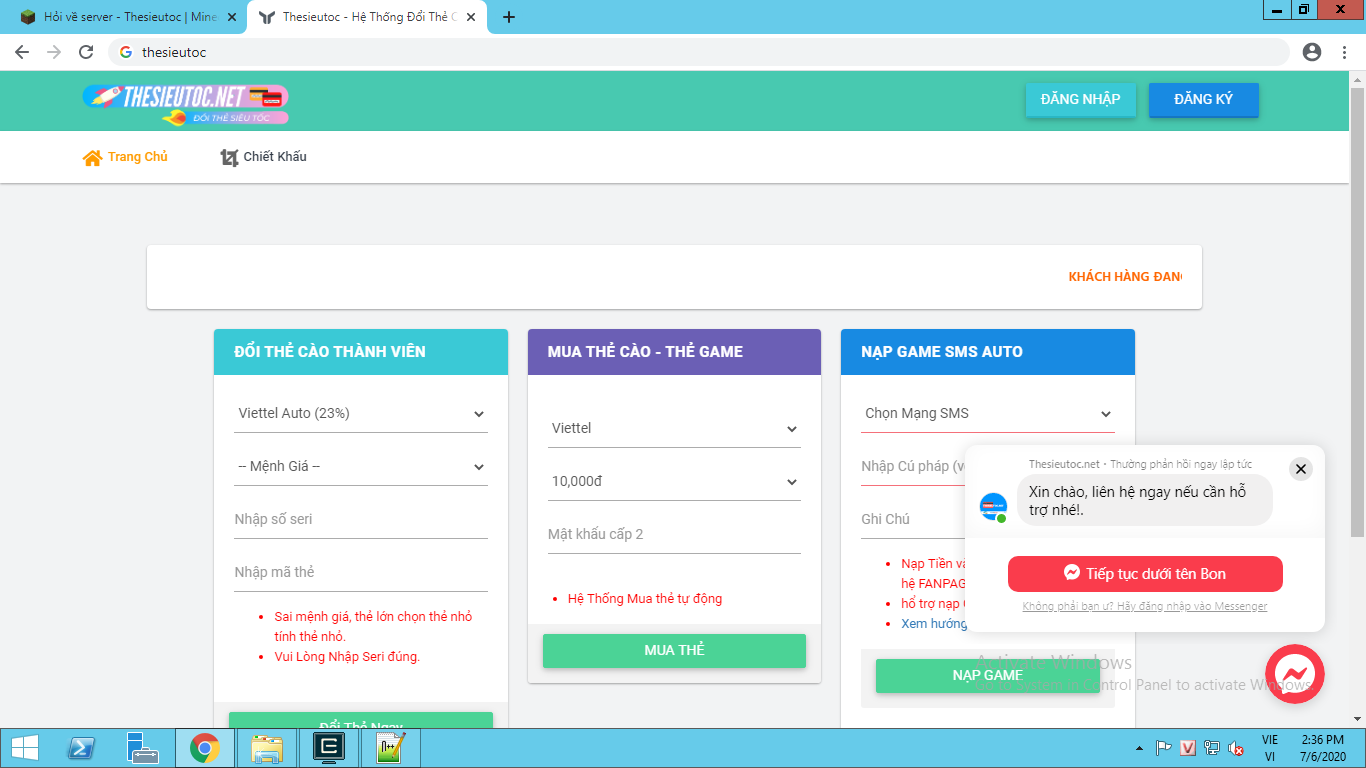Click 'Không phải bạn ư? Hãy đăng nhập vào Messenger' link
The height and width of the screenshot is (768, 1366).
click(x=1145, y=606)
